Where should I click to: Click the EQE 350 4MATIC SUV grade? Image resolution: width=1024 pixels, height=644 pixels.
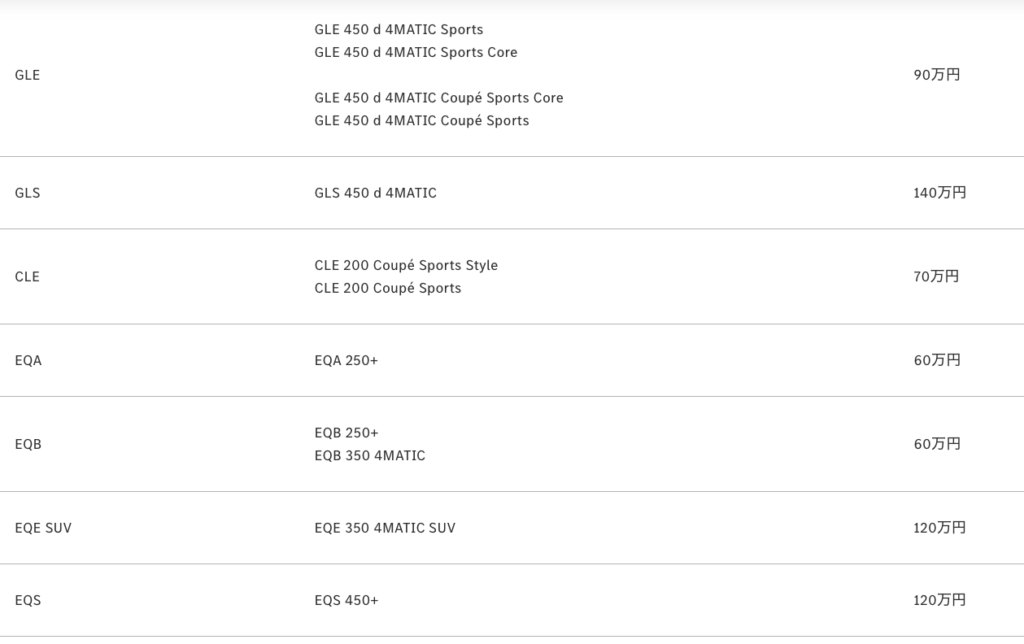[x=384, y=528]
